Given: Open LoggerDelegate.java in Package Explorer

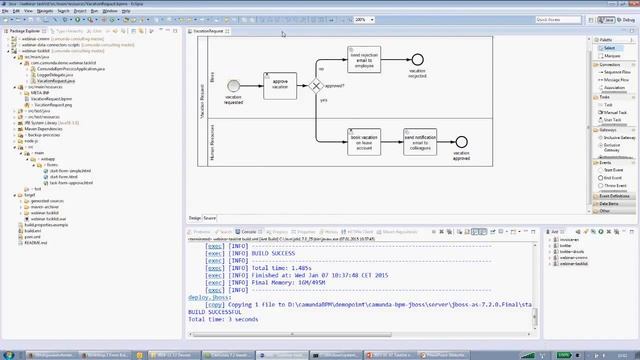Looking at the screenshot, I should tap(55, 75).
